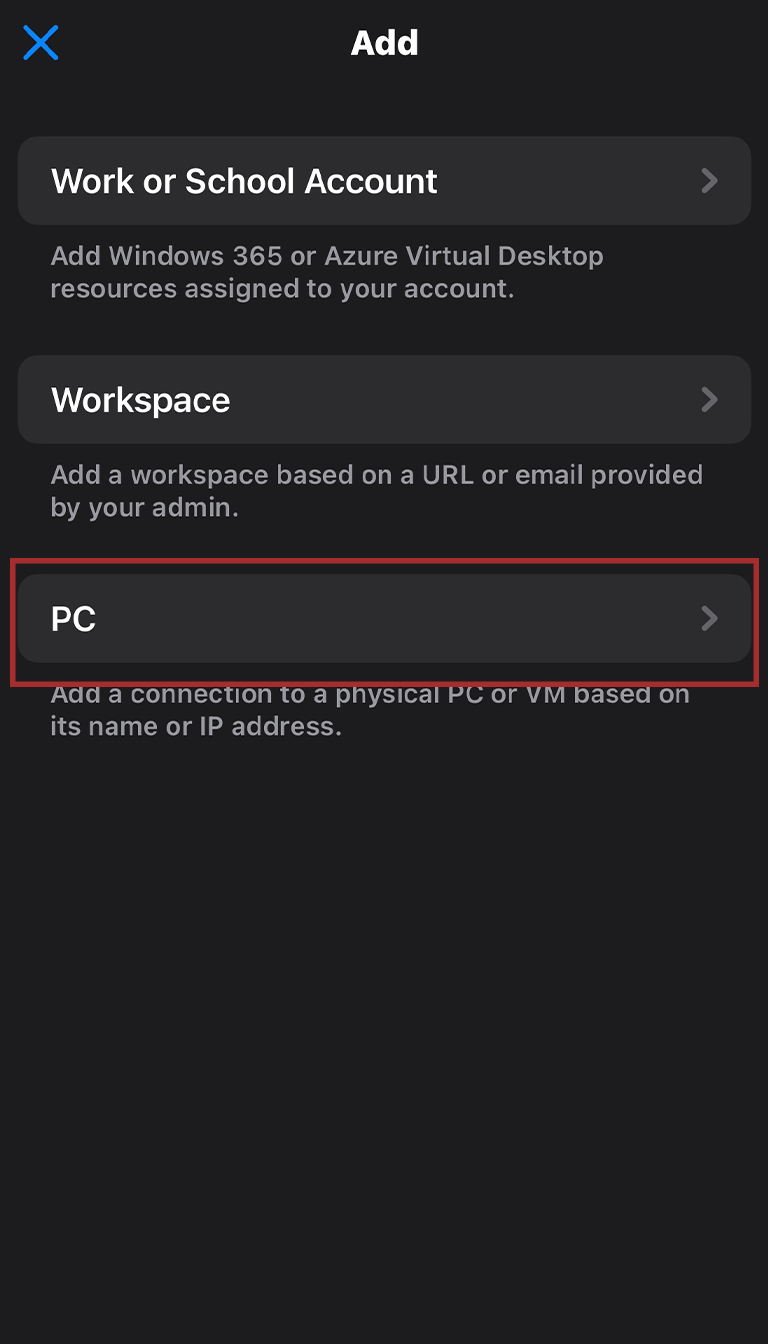Click the Windows 365 or Azure description text

pos(327,256)
